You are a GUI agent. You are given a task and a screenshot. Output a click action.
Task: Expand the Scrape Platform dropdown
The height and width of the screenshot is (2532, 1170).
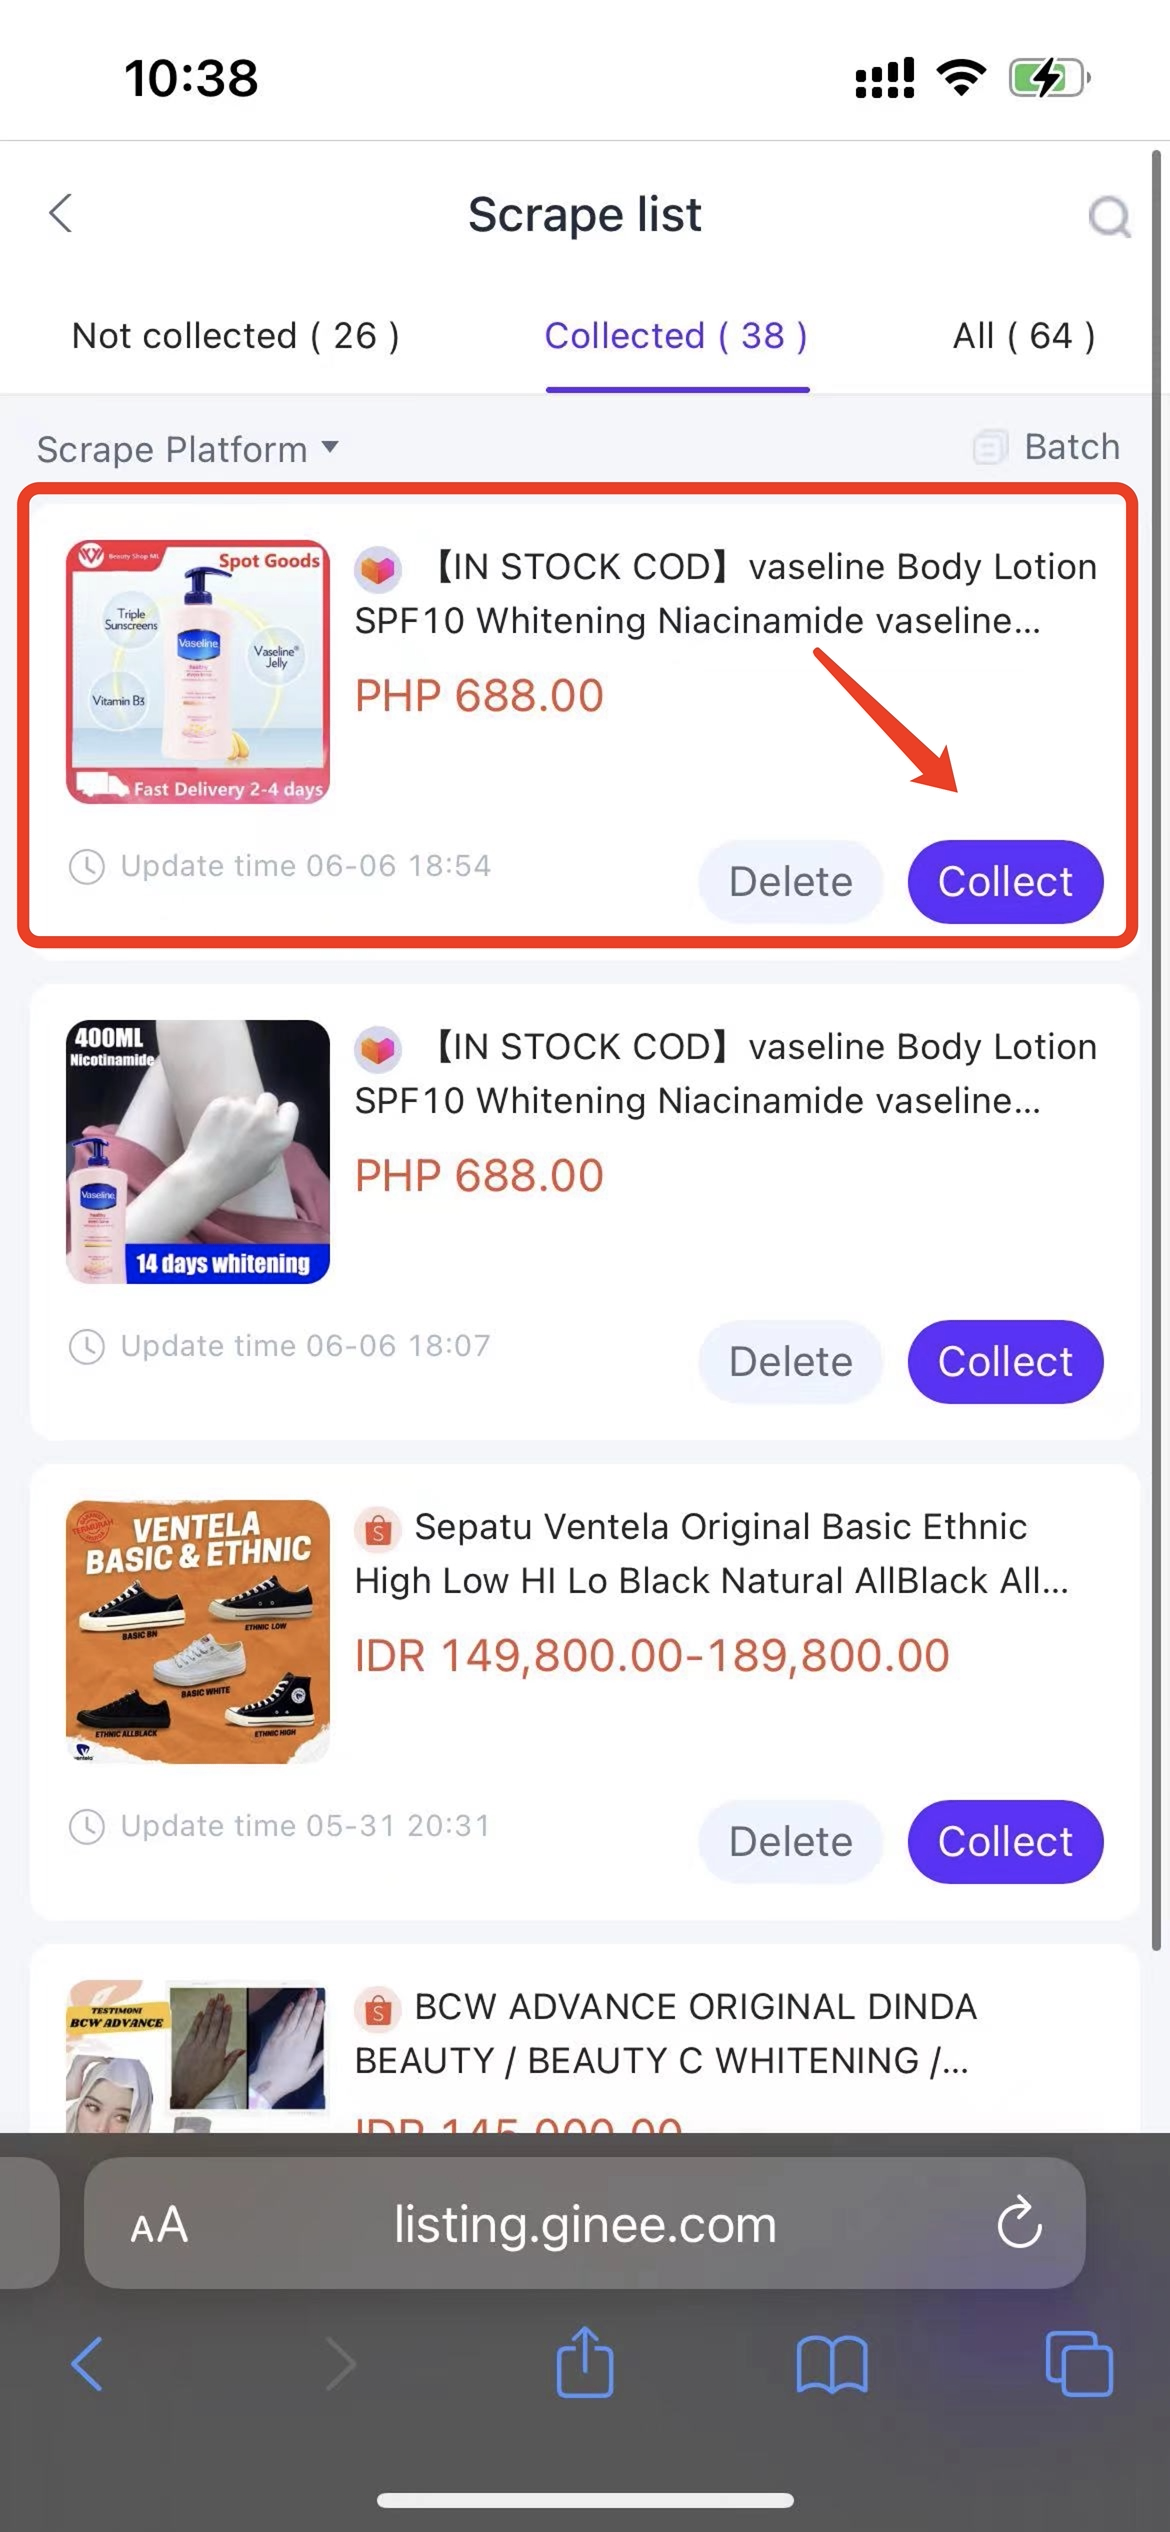click(x=187, y=449)
